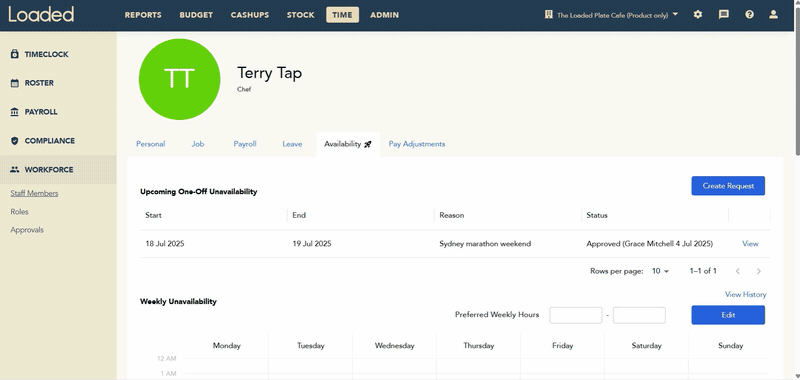
Task: Open the settings gear icon
Action: pos(697,14)
